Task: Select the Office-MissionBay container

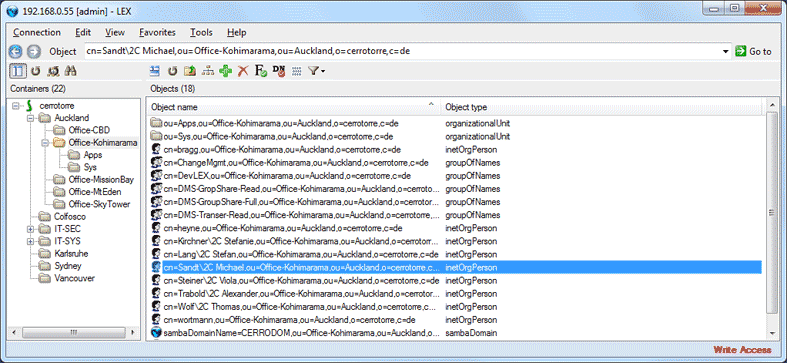Action: (101, 180)
